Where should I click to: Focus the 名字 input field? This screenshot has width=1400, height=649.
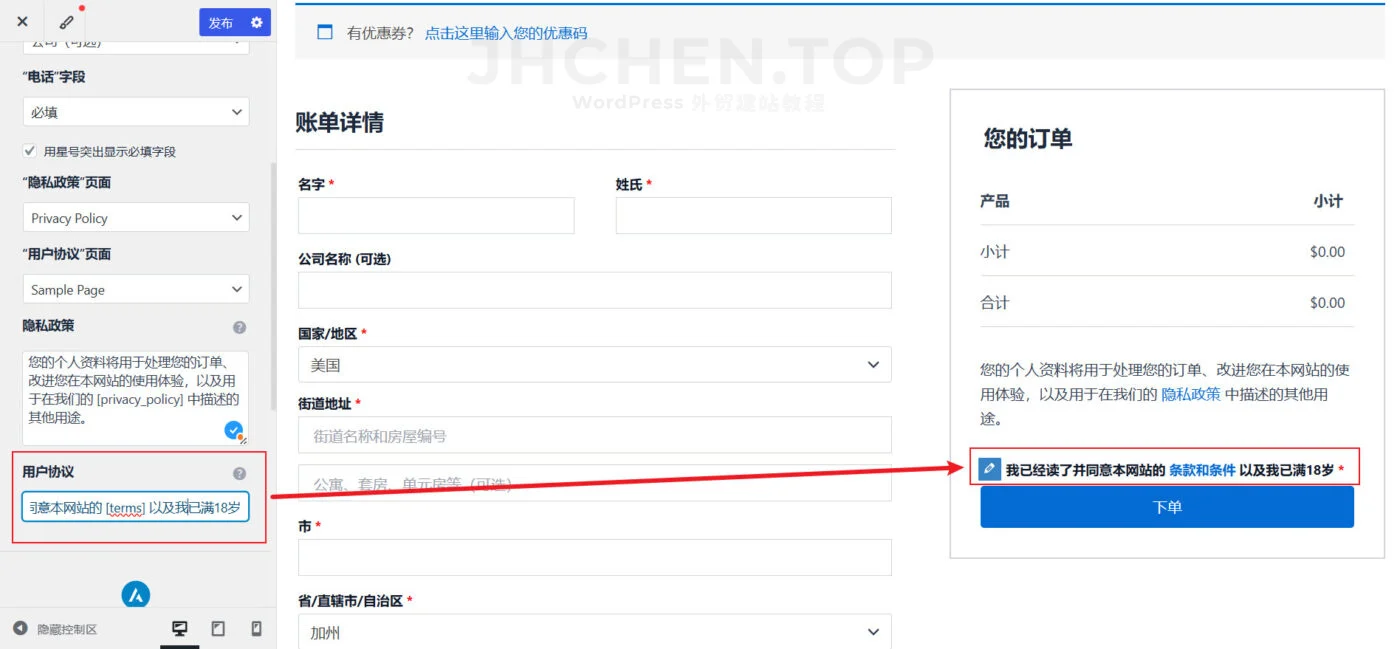(x=436, y=215)
